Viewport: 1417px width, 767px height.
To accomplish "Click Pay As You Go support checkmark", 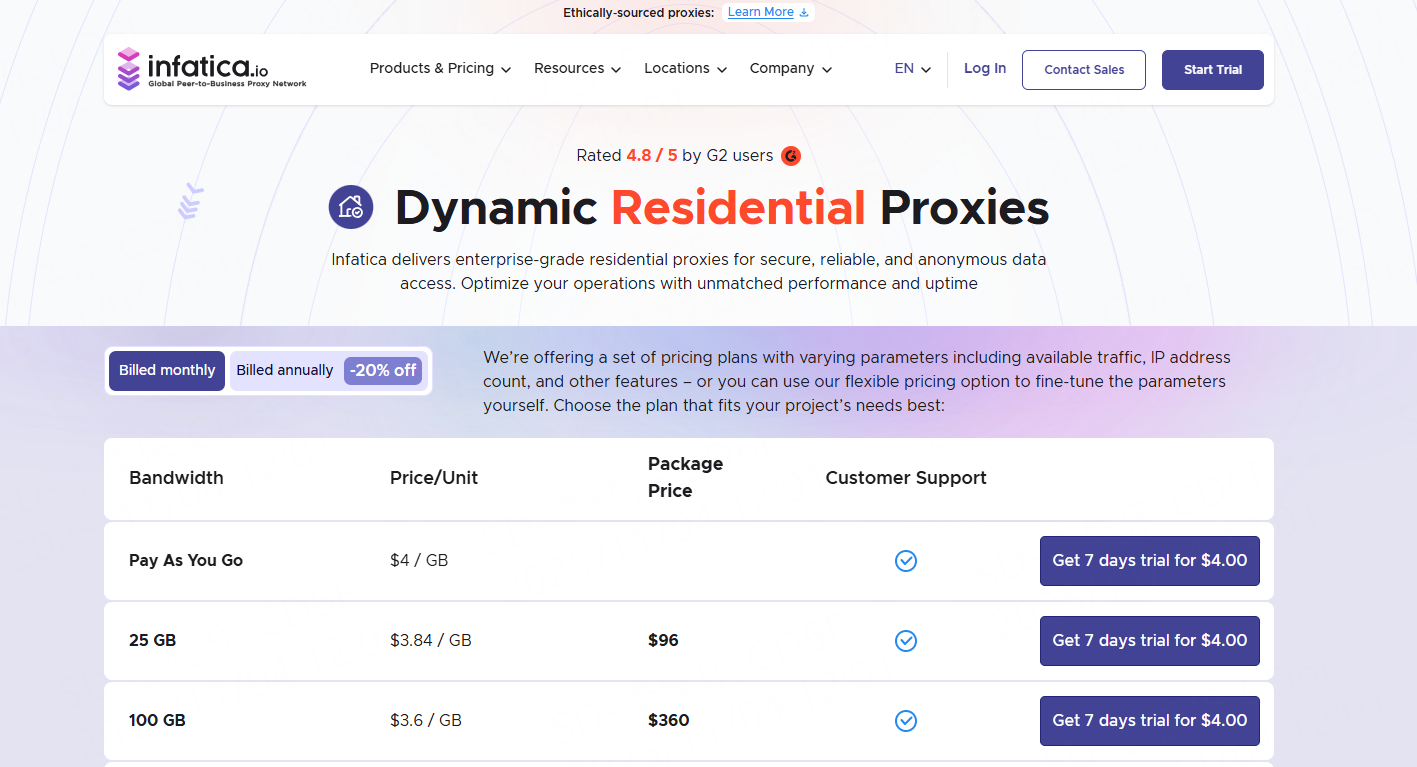I will click(x=906, y=561).
